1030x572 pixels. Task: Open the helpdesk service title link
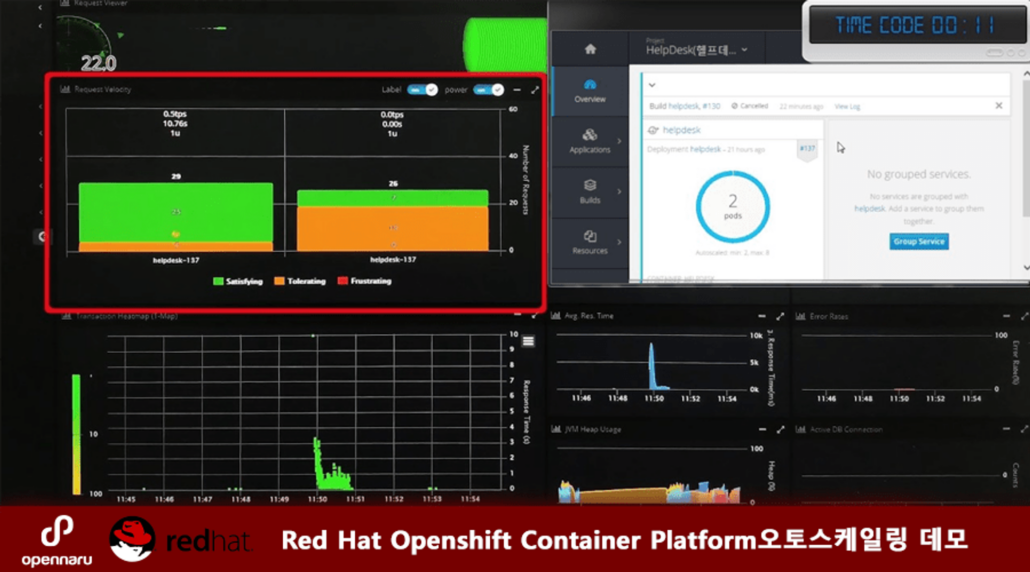click(x=681, y=130)
